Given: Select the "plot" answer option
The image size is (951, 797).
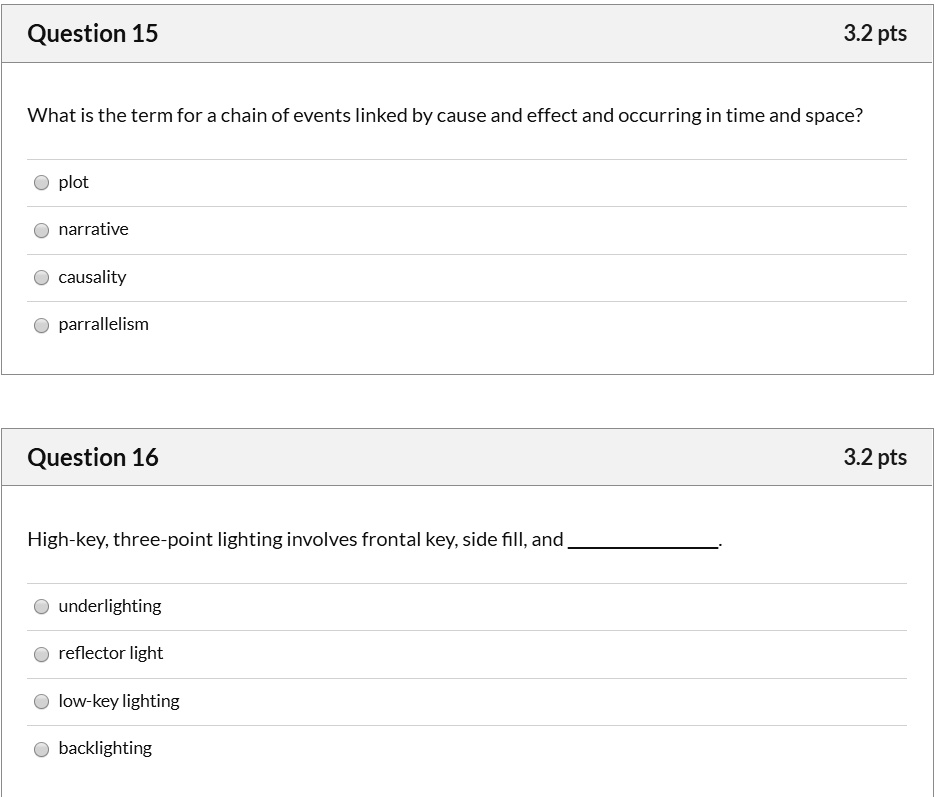Looking at the screenshot, I should click(73, 182).
